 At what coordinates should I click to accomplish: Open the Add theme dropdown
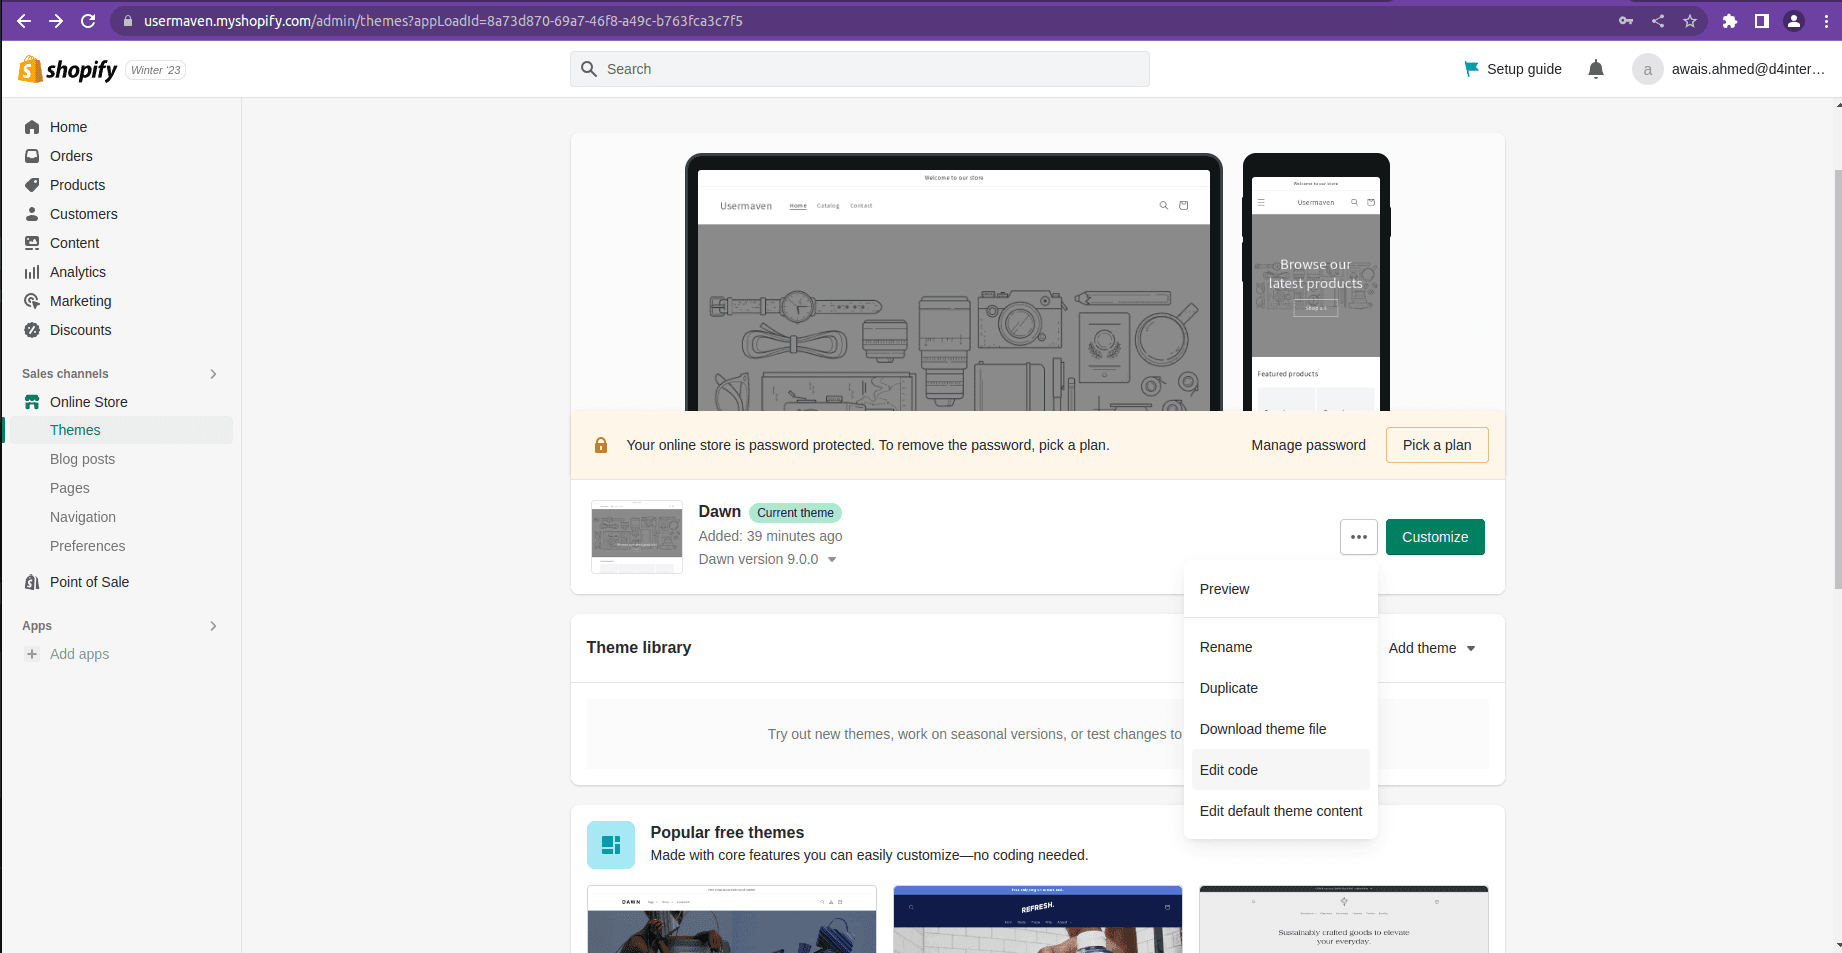[x=1431, y=648]
